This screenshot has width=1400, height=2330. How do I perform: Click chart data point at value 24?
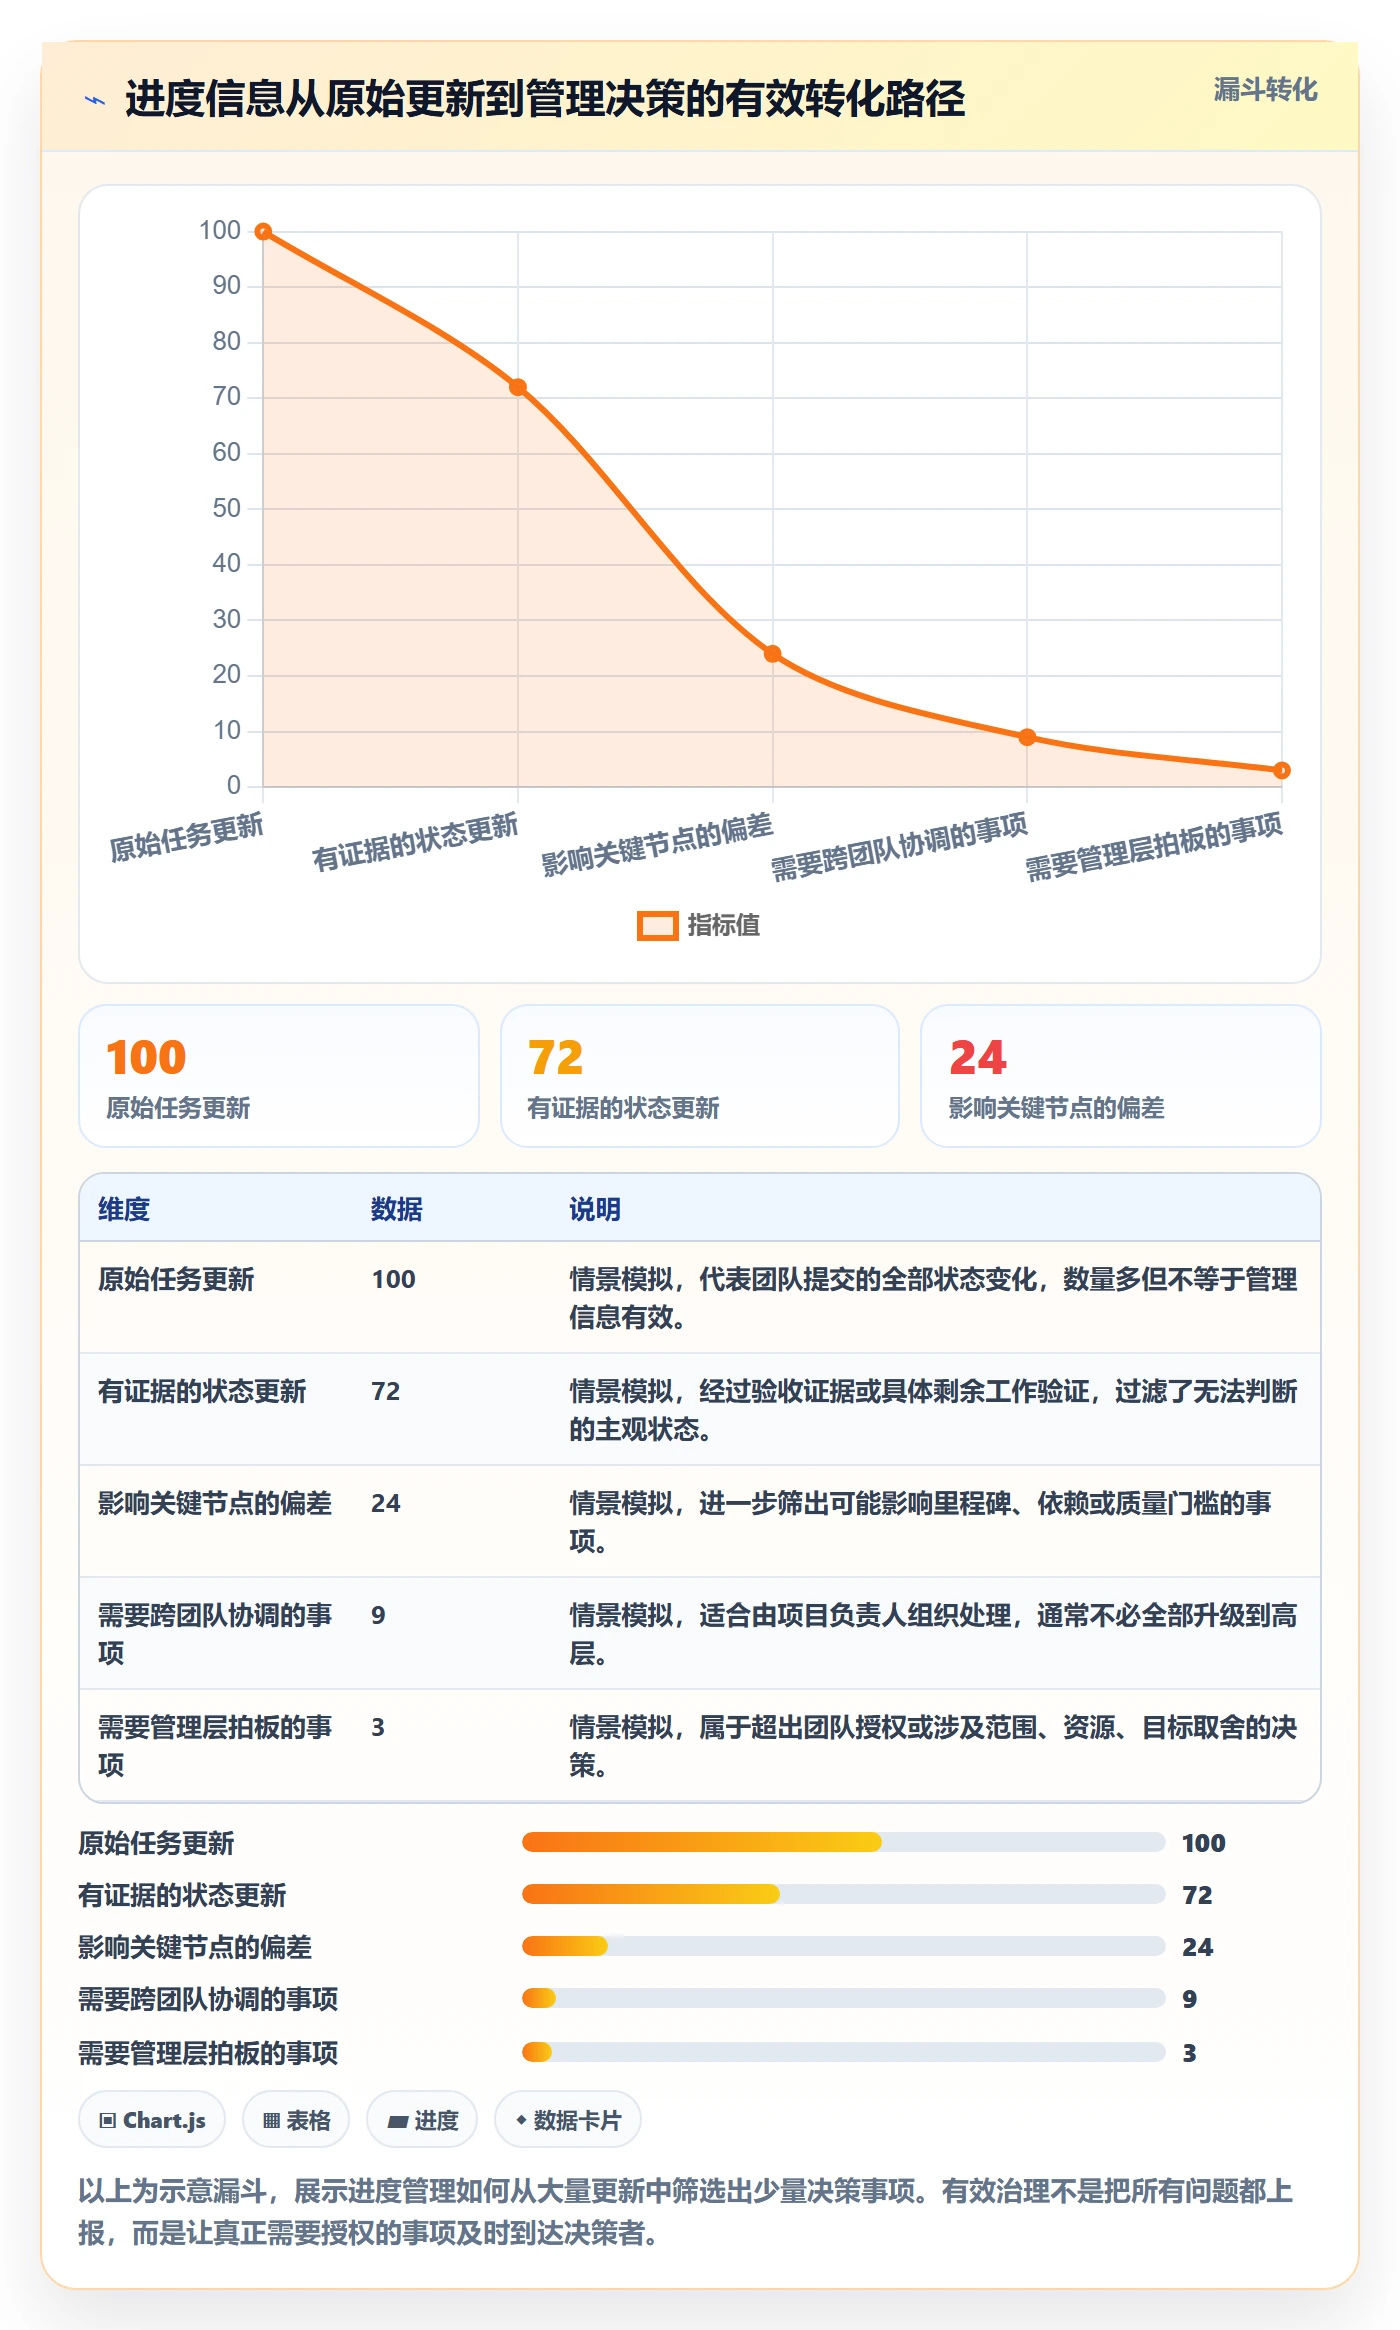[772, 654]
